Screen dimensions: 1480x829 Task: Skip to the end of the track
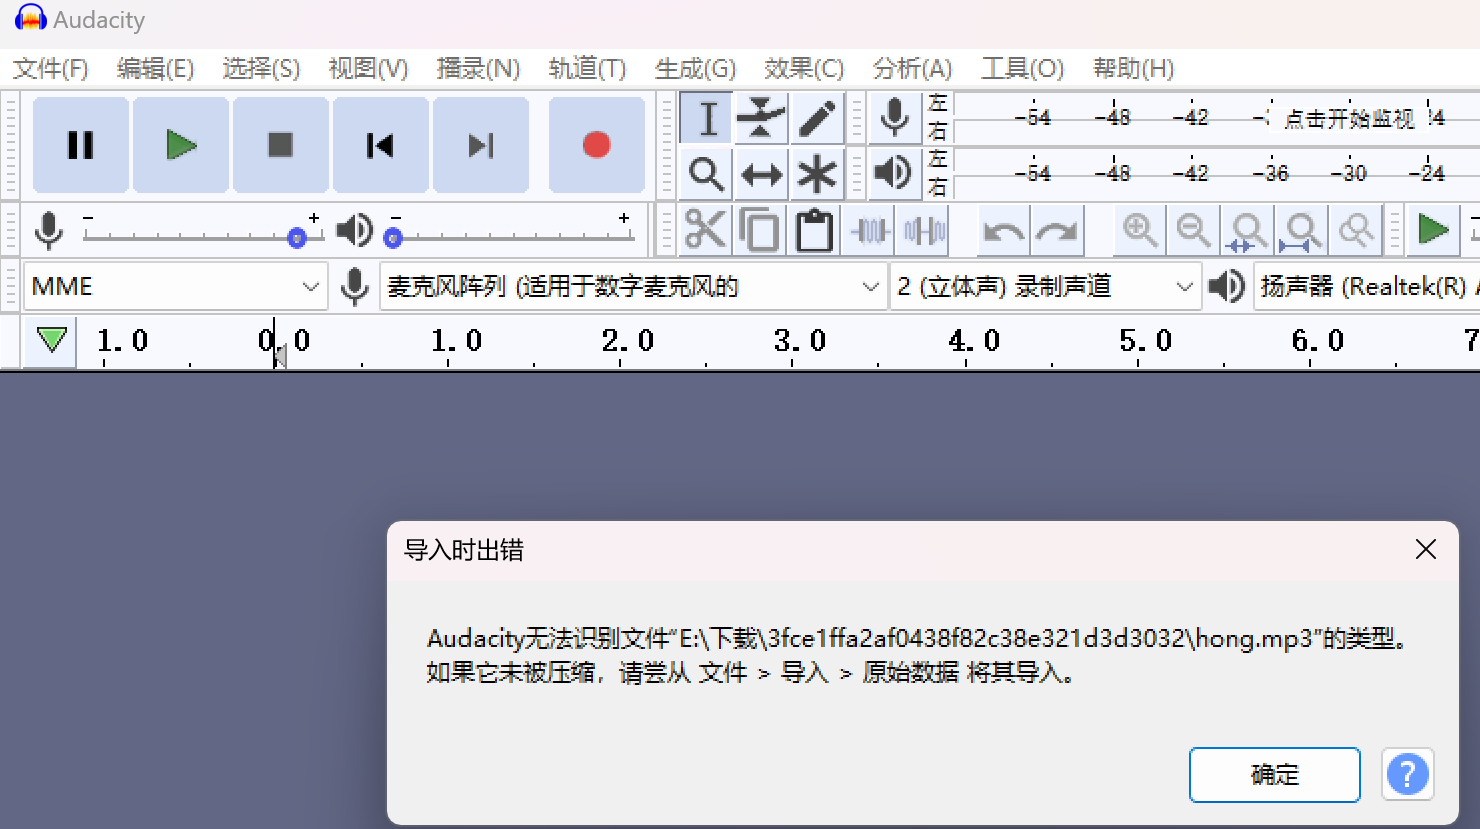[481, 145]
